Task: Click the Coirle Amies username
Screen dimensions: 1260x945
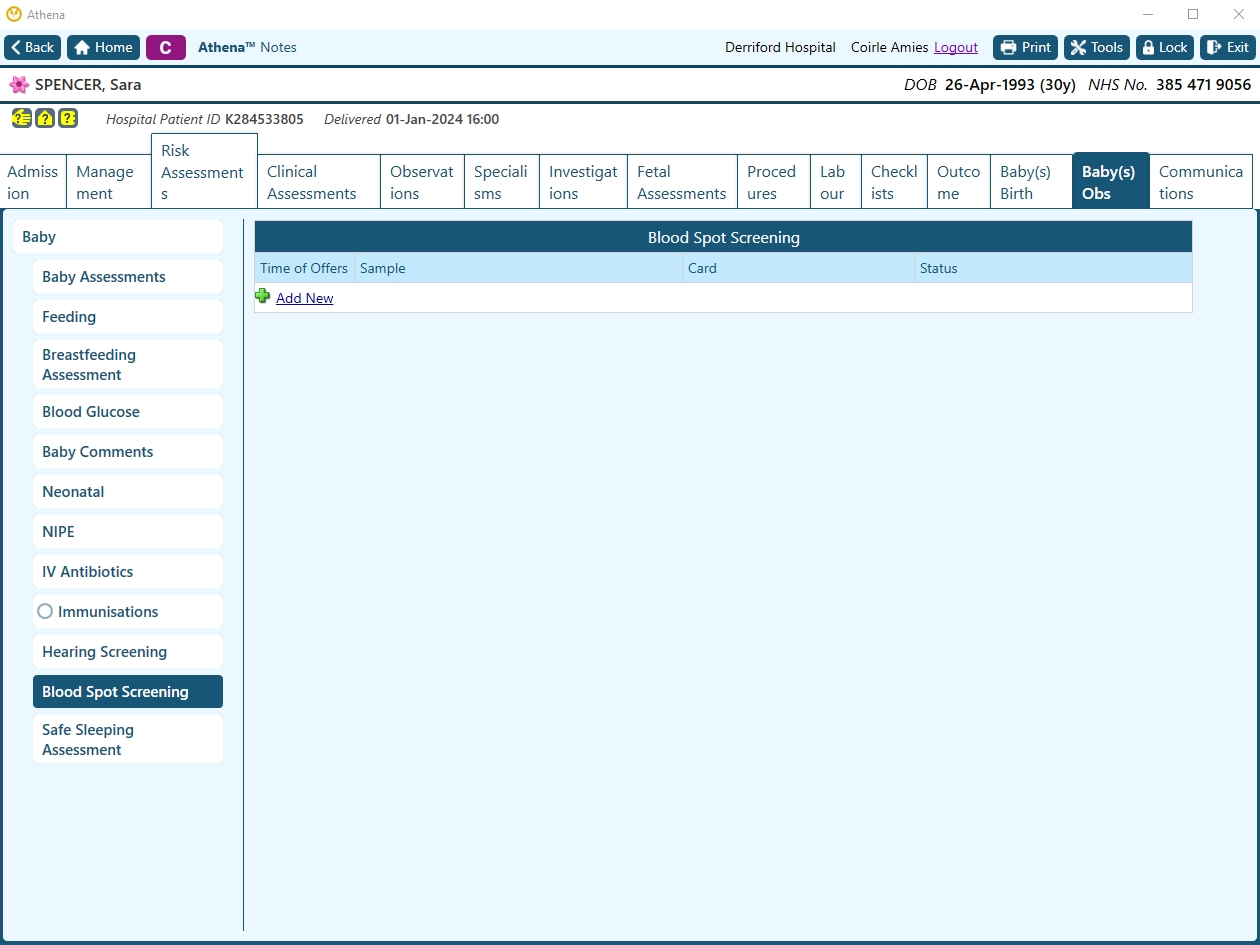Action: (889, 47)
